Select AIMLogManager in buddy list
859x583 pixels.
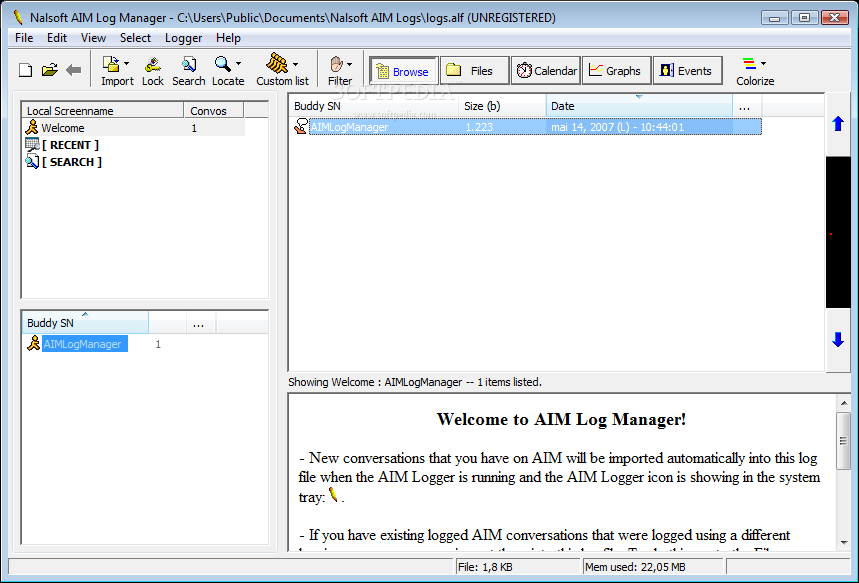(84, 344)
